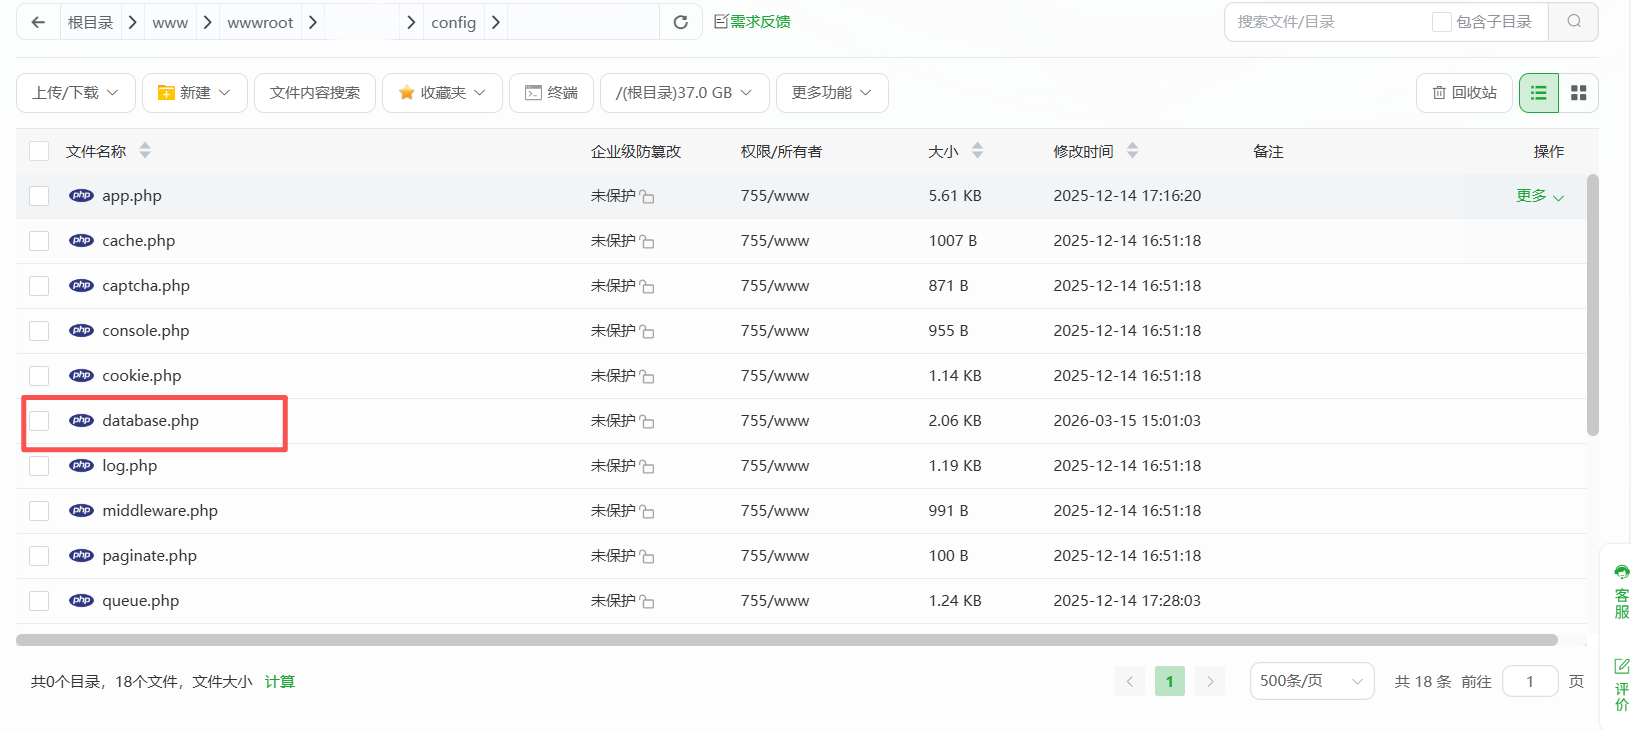
Task: Check the console.php row checkbox
Action: [39, 331]
